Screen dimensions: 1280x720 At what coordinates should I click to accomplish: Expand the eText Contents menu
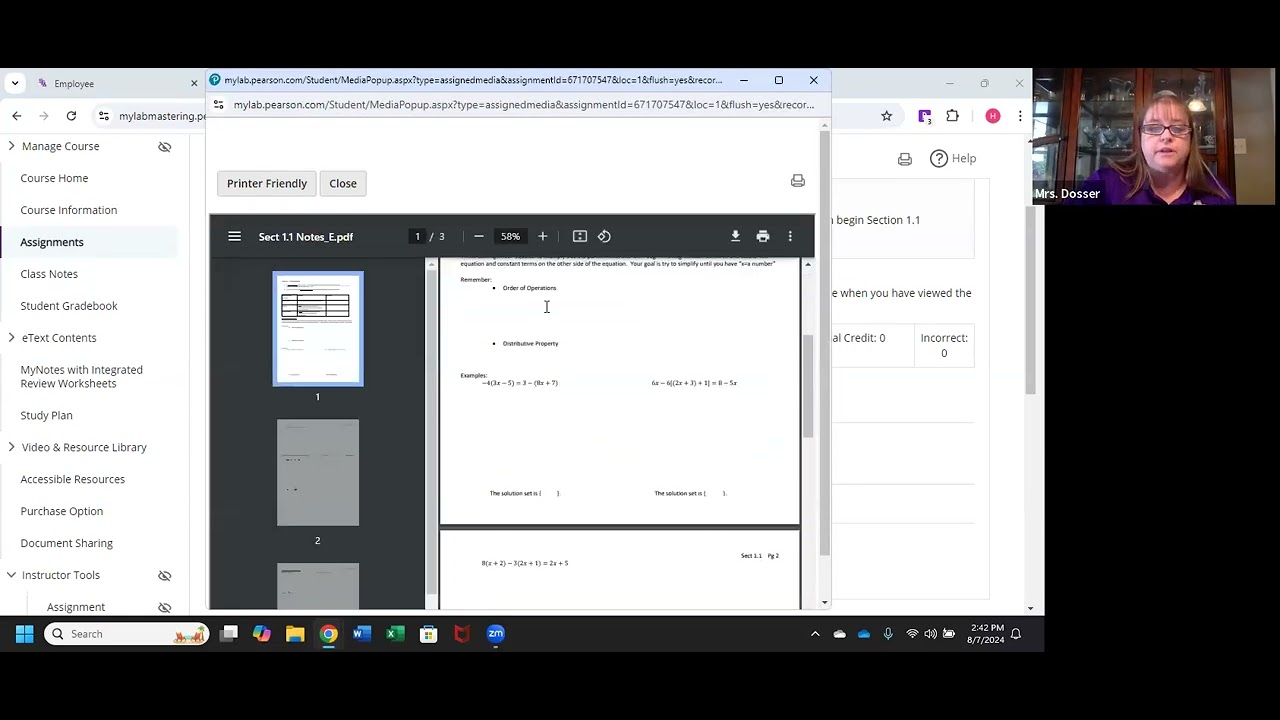pyautogui.click(x=11, y=338)
